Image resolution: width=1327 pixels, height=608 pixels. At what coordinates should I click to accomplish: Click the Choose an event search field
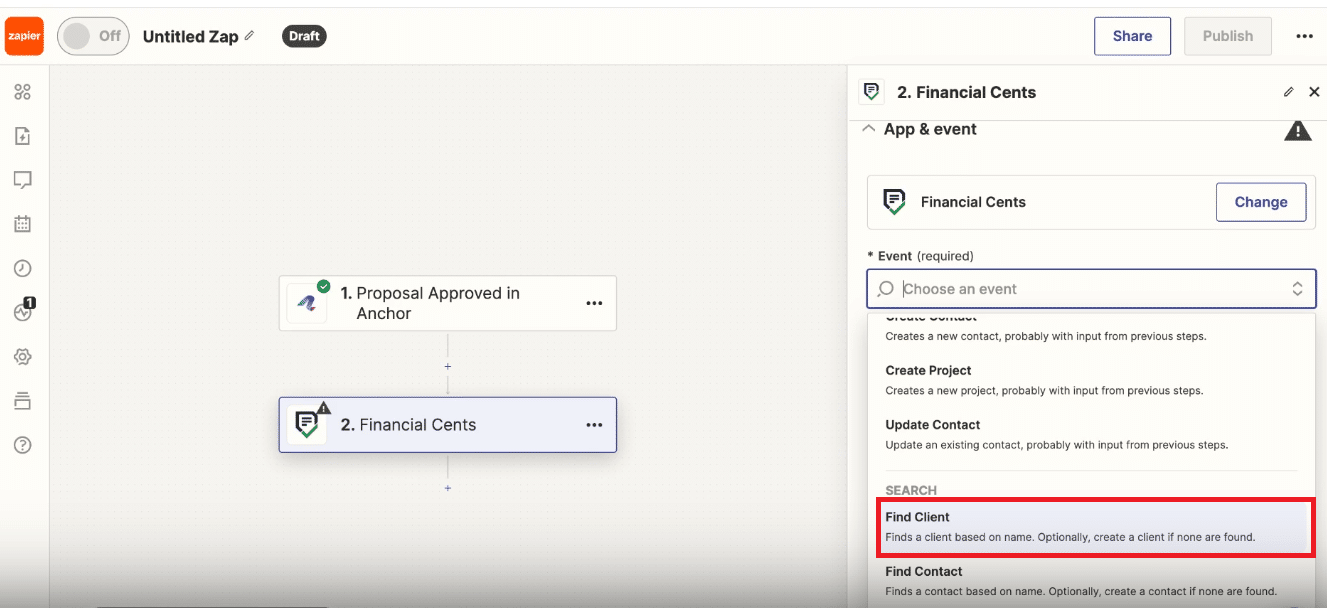pos(1091,289)
